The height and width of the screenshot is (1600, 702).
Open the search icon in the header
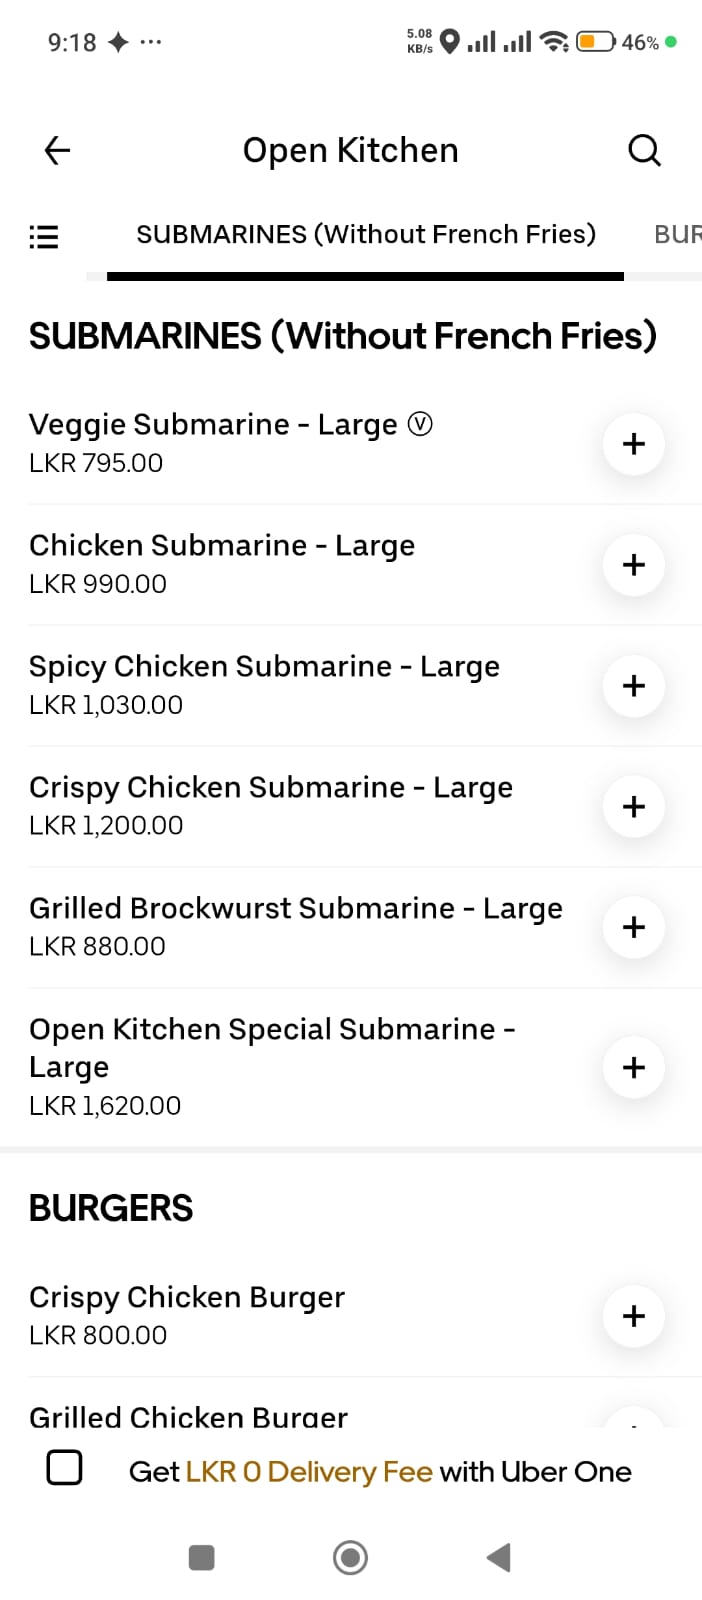644,151
